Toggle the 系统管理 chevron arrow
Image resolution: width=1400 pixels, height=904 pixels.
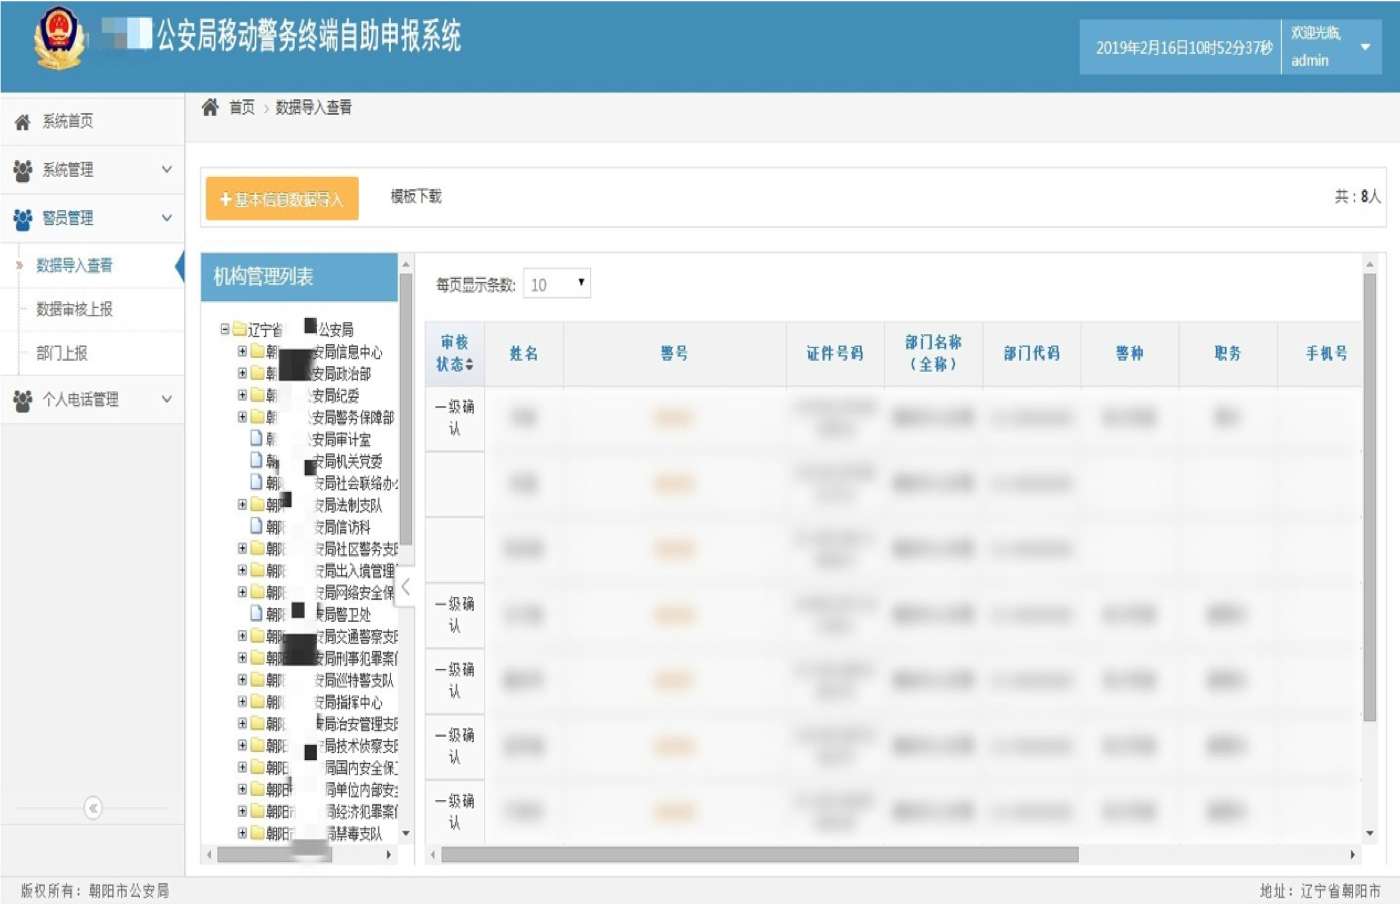click(x=167, y=170)
